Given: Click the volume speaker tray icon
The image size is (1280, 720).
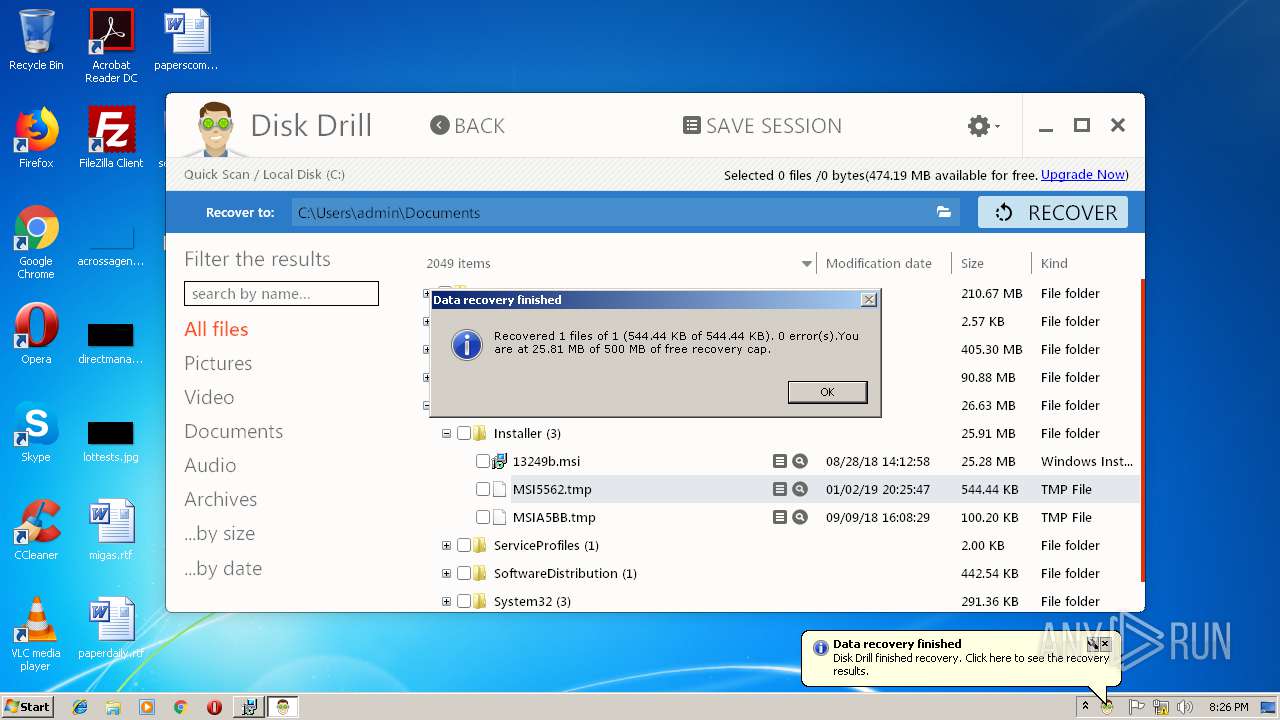Looking at the screenshot, I should click(x=1185, y=707).
